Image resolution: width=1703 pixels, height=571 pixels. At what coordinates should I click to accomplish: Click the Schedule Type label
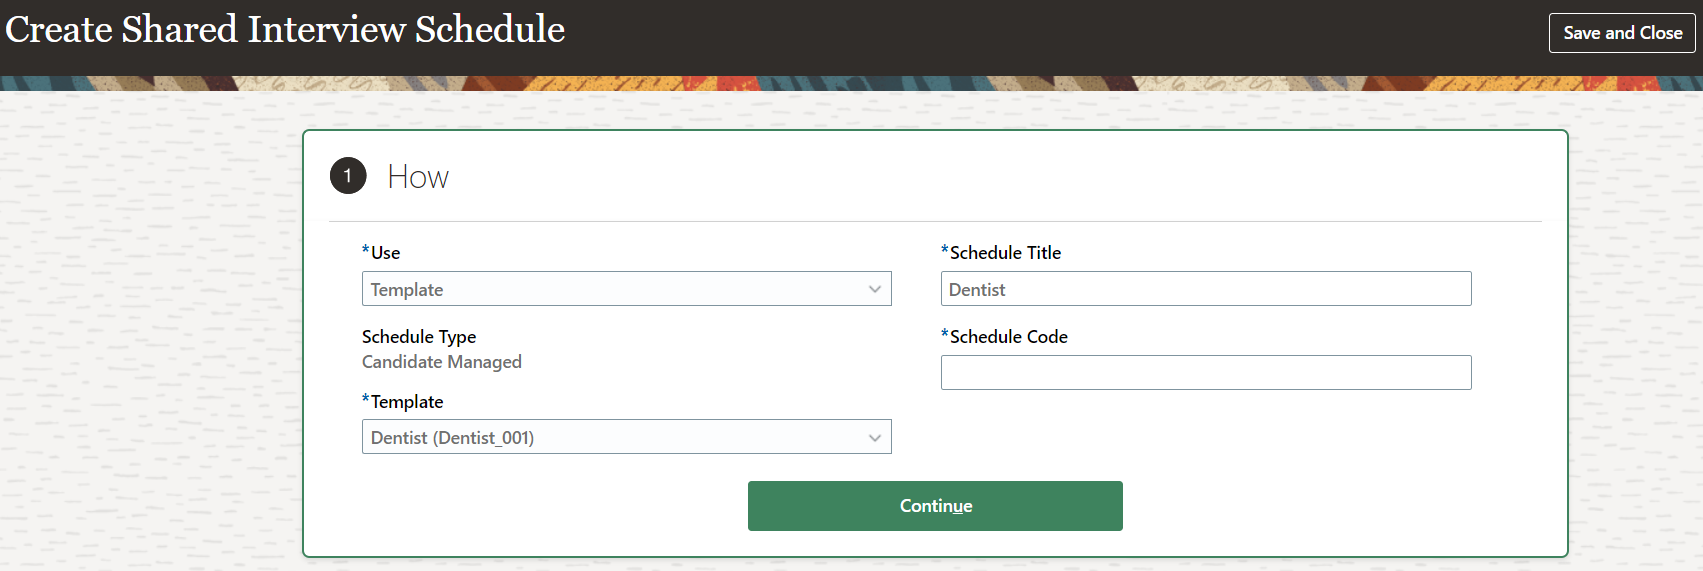[x=419, y=337]
